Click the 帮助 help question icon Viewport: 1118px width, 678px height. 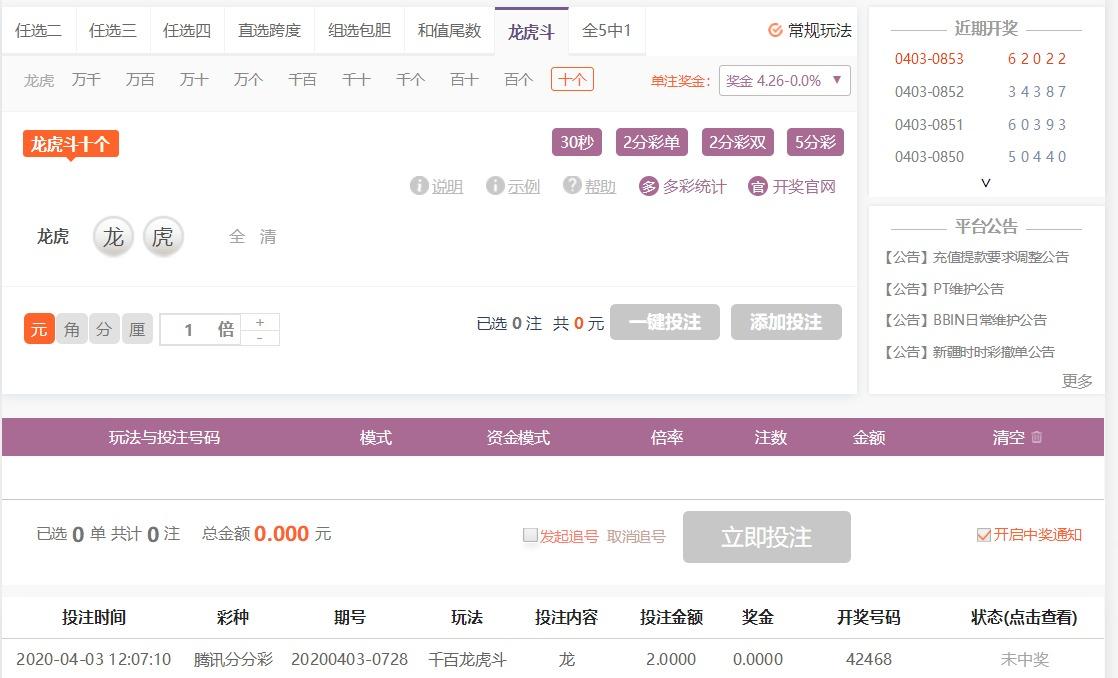pyautogui.click(x=572, y=186)
